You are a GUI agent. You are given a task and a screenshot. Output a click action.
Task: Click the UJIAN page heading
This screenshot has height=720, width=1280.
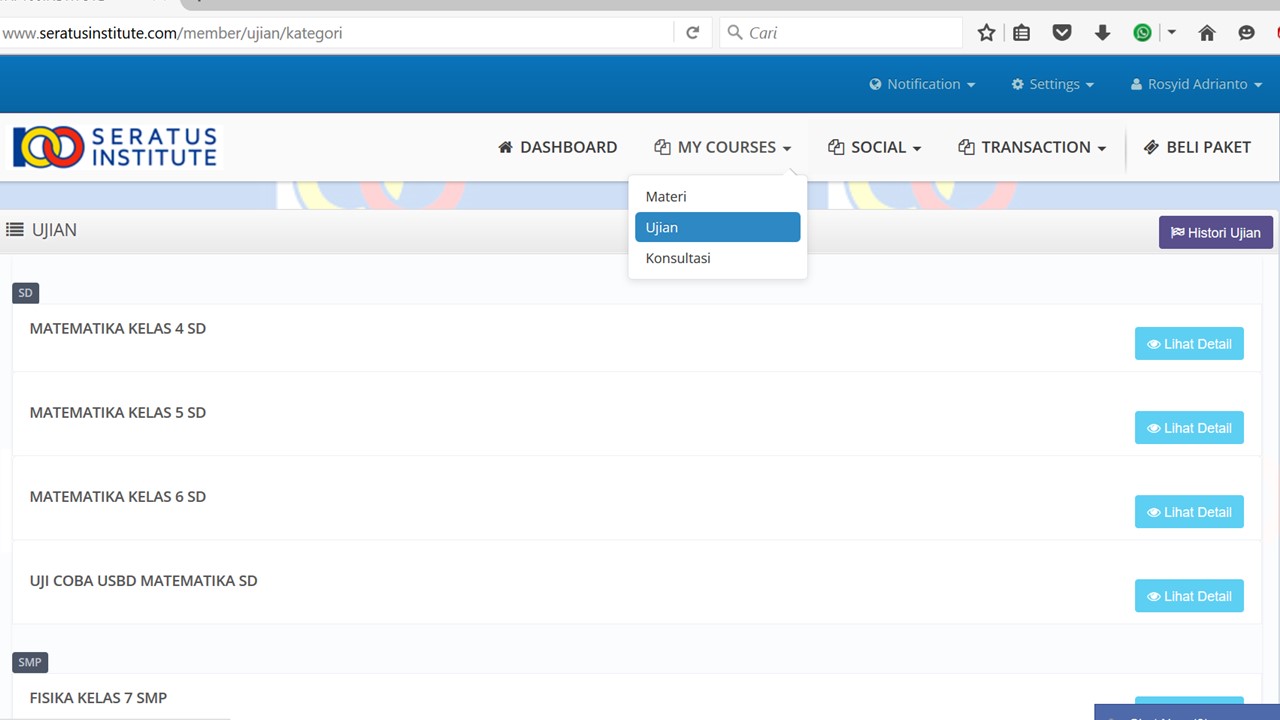click(x=54, y=230)
